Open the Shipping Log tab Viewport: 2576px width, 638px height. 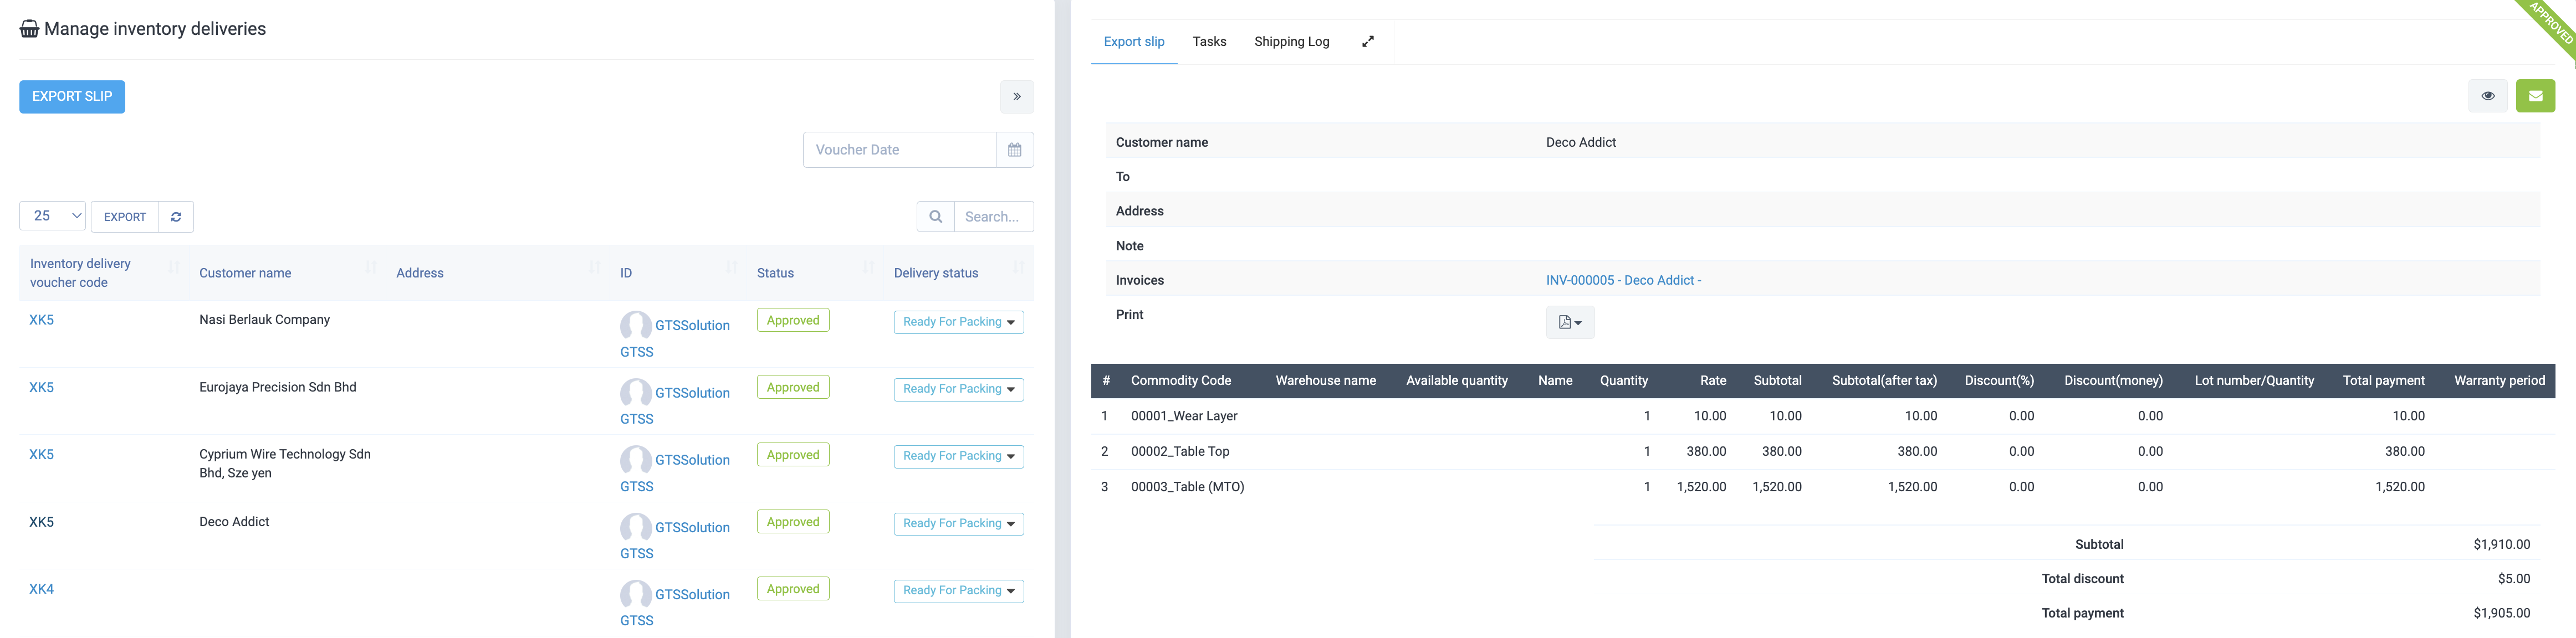(x=1291, y=42)
